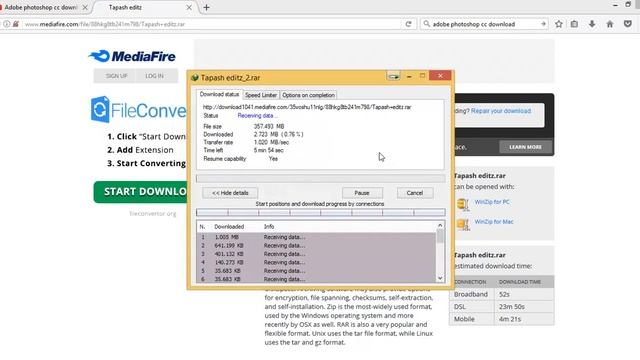The height and width of the screenshot is (360, 640).
Task: Click the Hide details button
Action: coord(230,193)
